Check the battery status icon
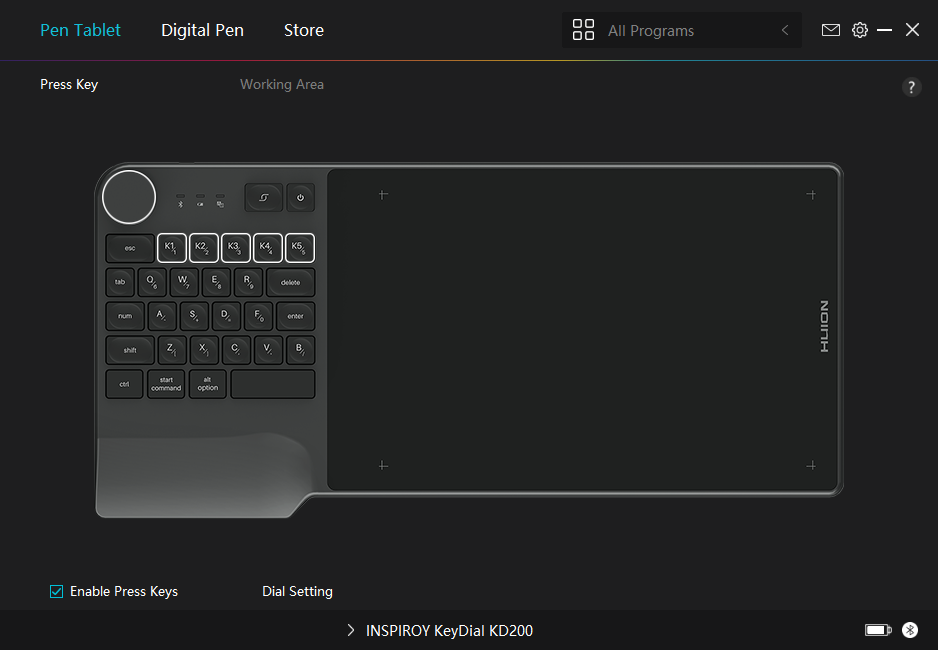Viewport: 938px width, 650px height. (x=878, y=630)
